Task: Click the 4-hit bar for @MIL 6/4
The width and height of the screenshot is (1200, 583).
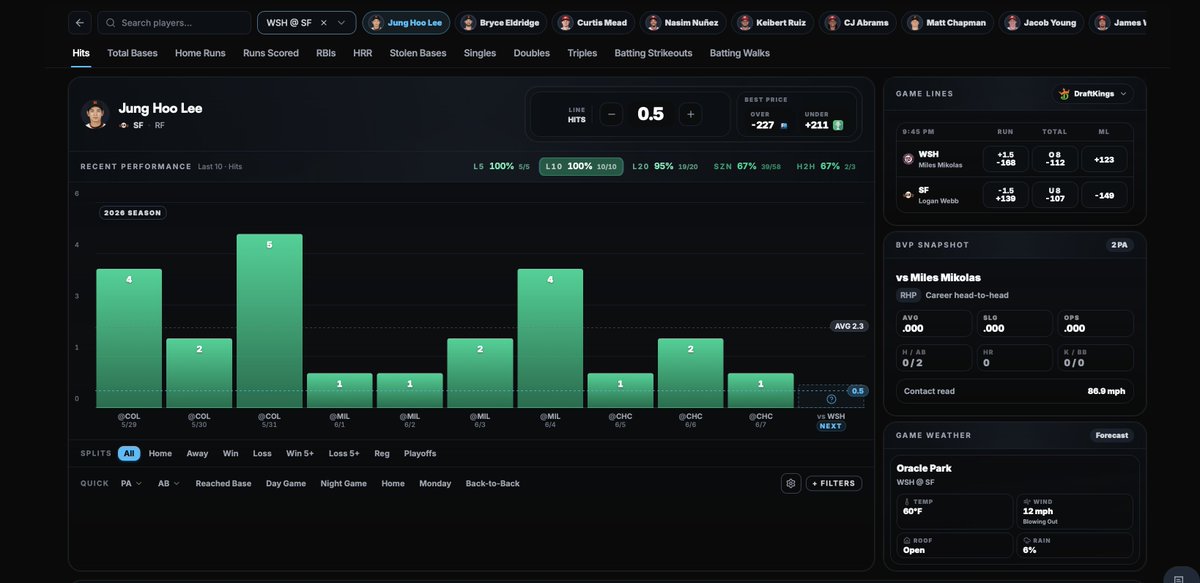Action: (x=550, y=338)
